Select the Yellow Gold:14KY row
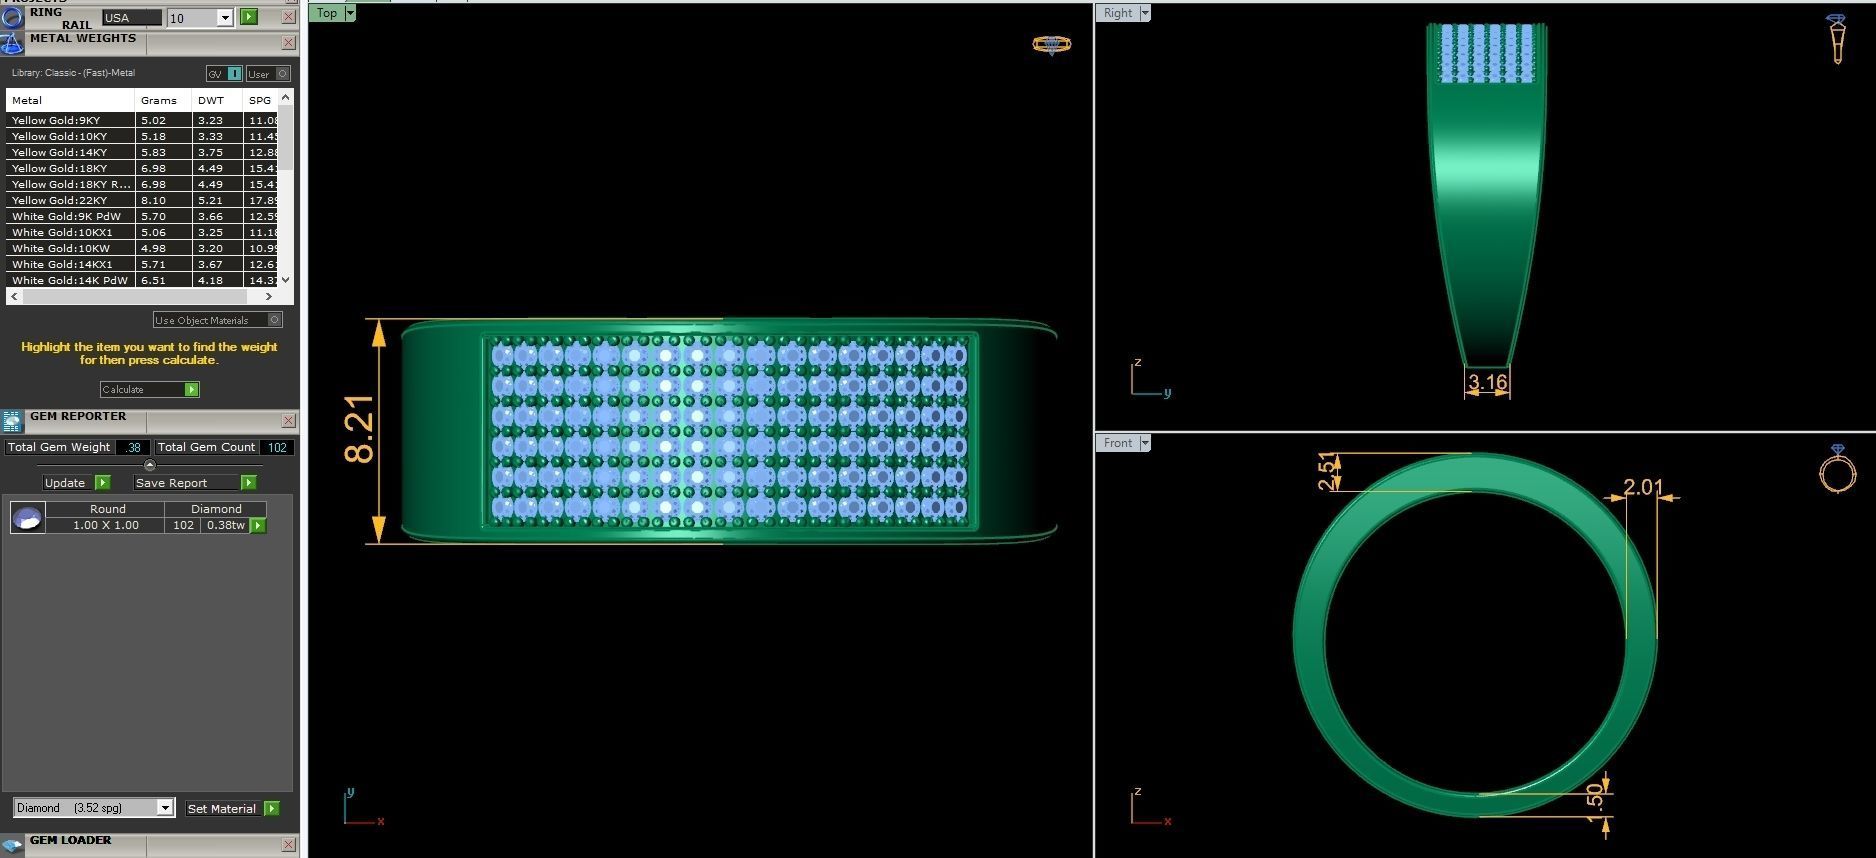1876x858 pixels. click(x=142, y=152)
